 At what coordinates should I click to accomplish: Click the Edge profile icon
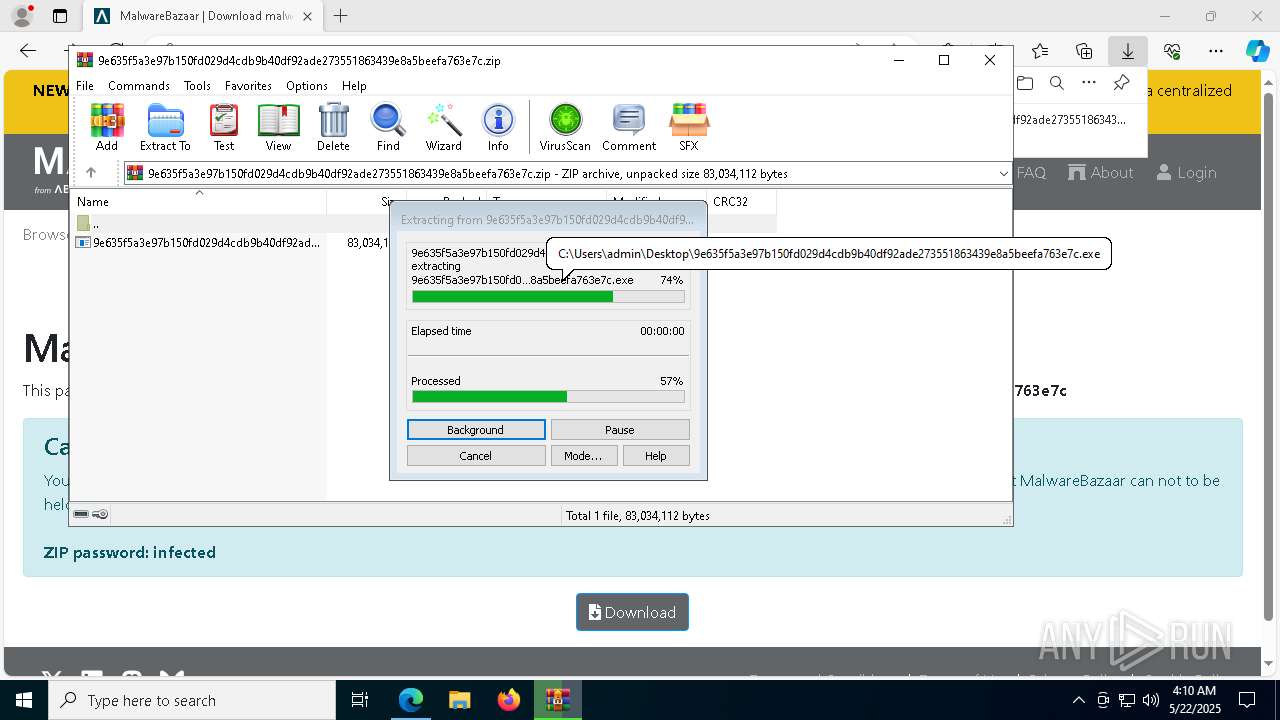pyautogui.click(x=21, y=16)
